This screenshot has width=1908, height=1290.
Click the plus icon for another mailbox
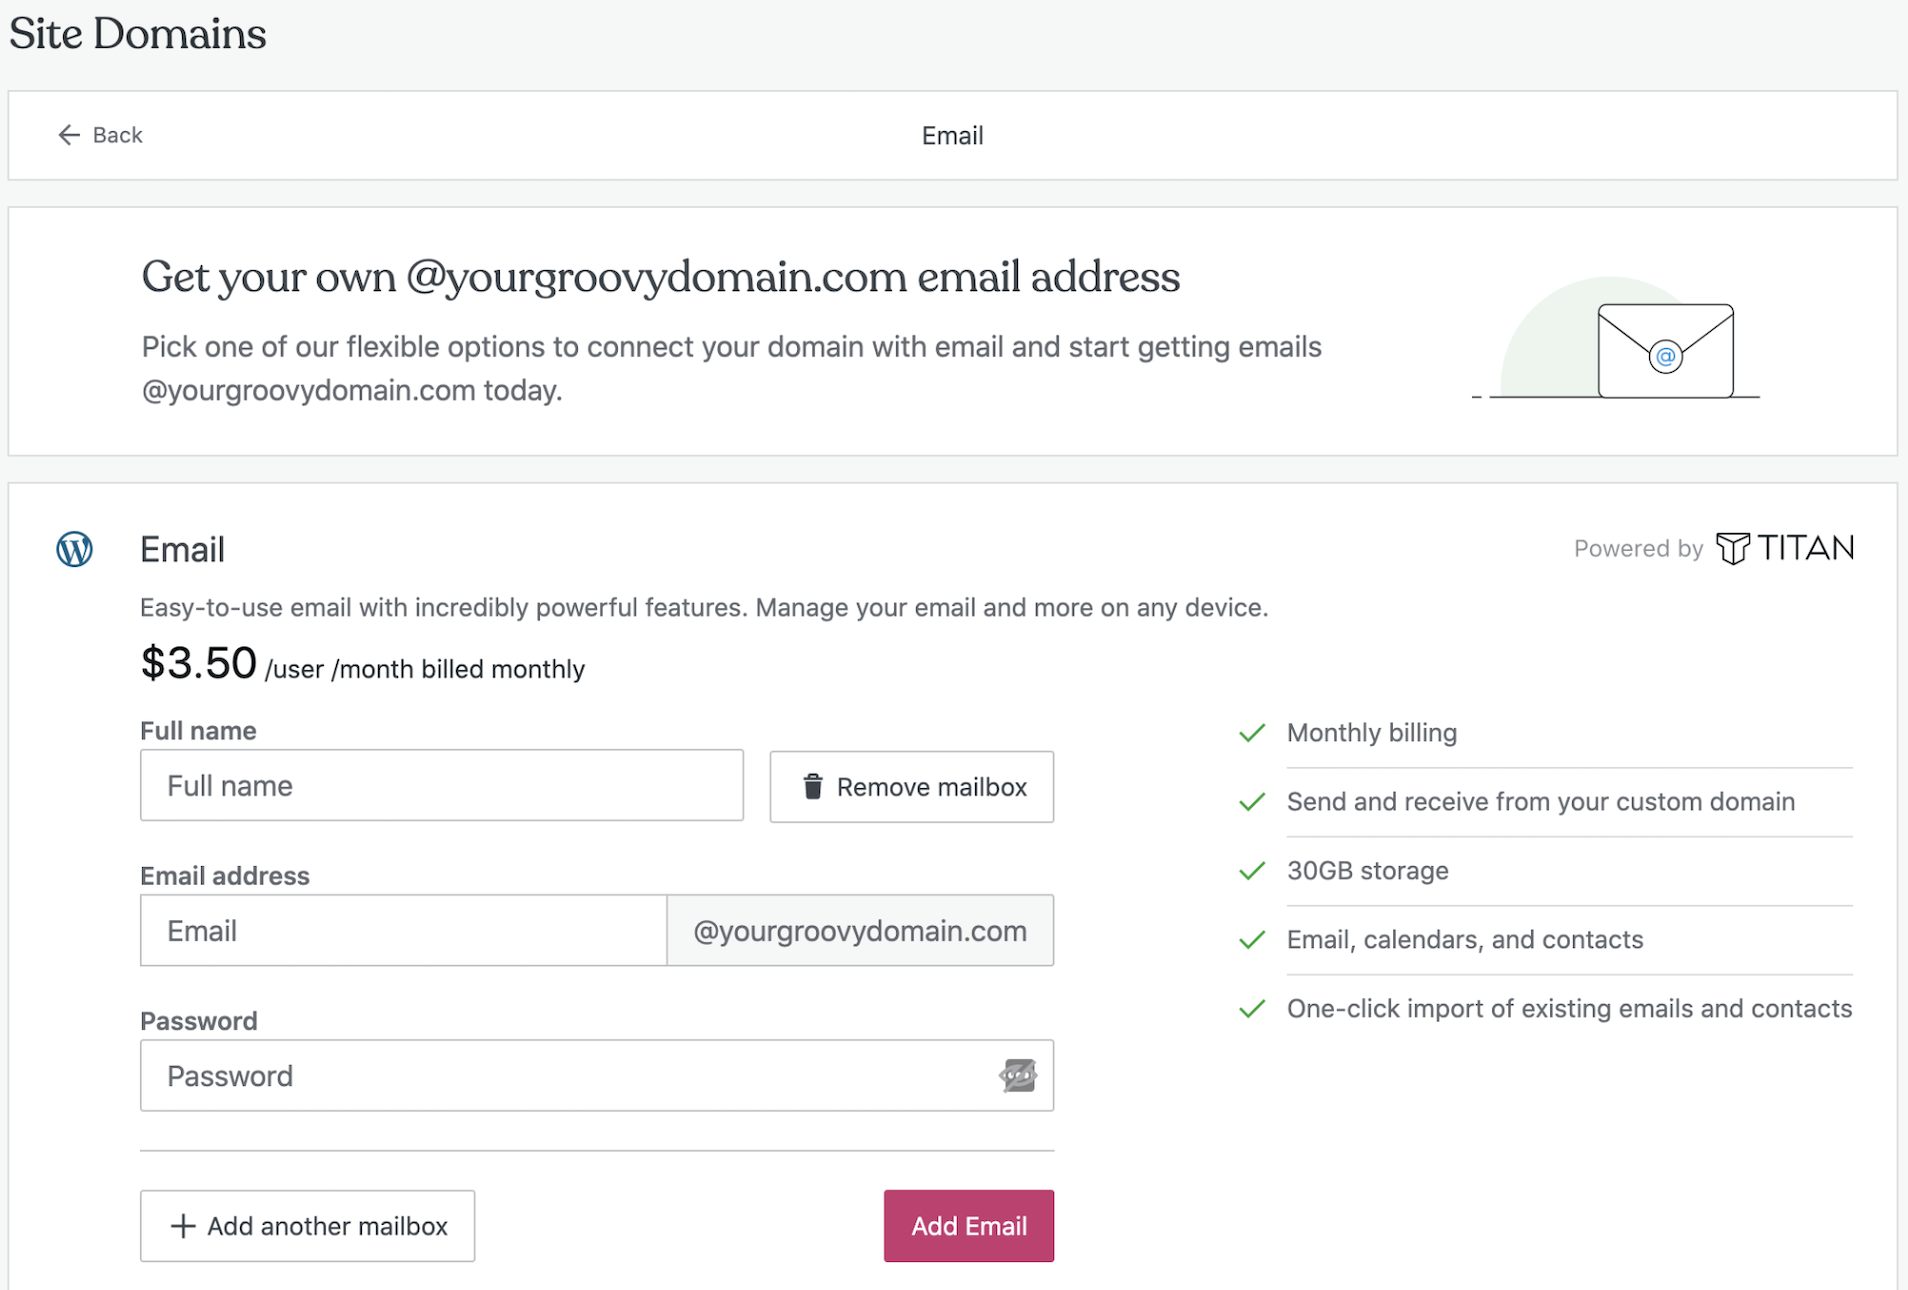pyautogui.click(x=183, y=1226)
